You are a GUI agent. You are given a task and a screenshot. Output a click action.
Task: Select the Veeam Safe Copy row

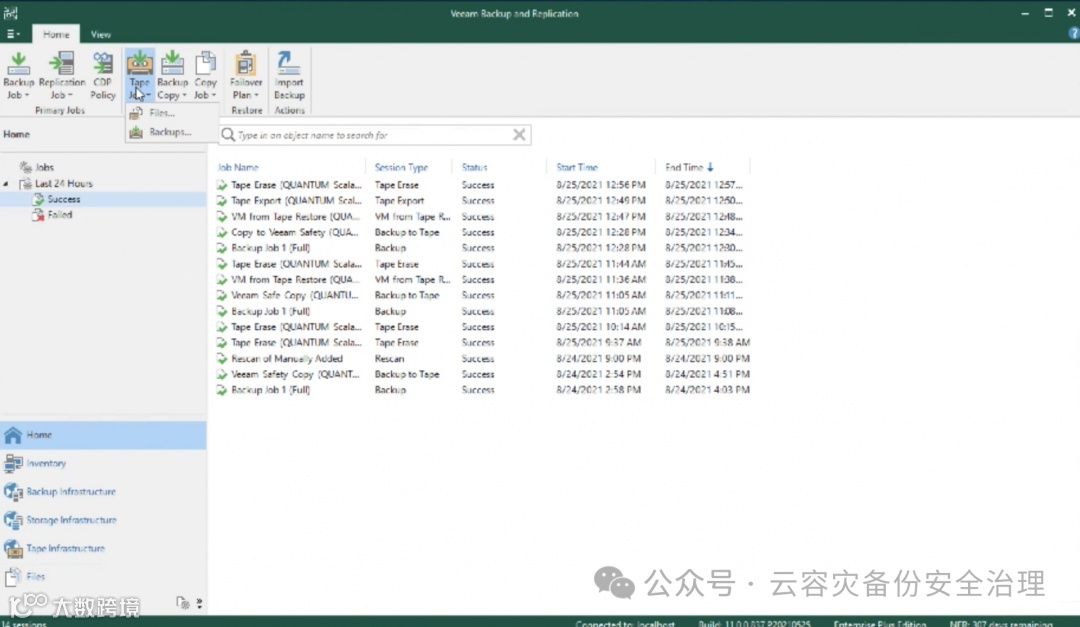pyautogui.click(x=482, y=296)
